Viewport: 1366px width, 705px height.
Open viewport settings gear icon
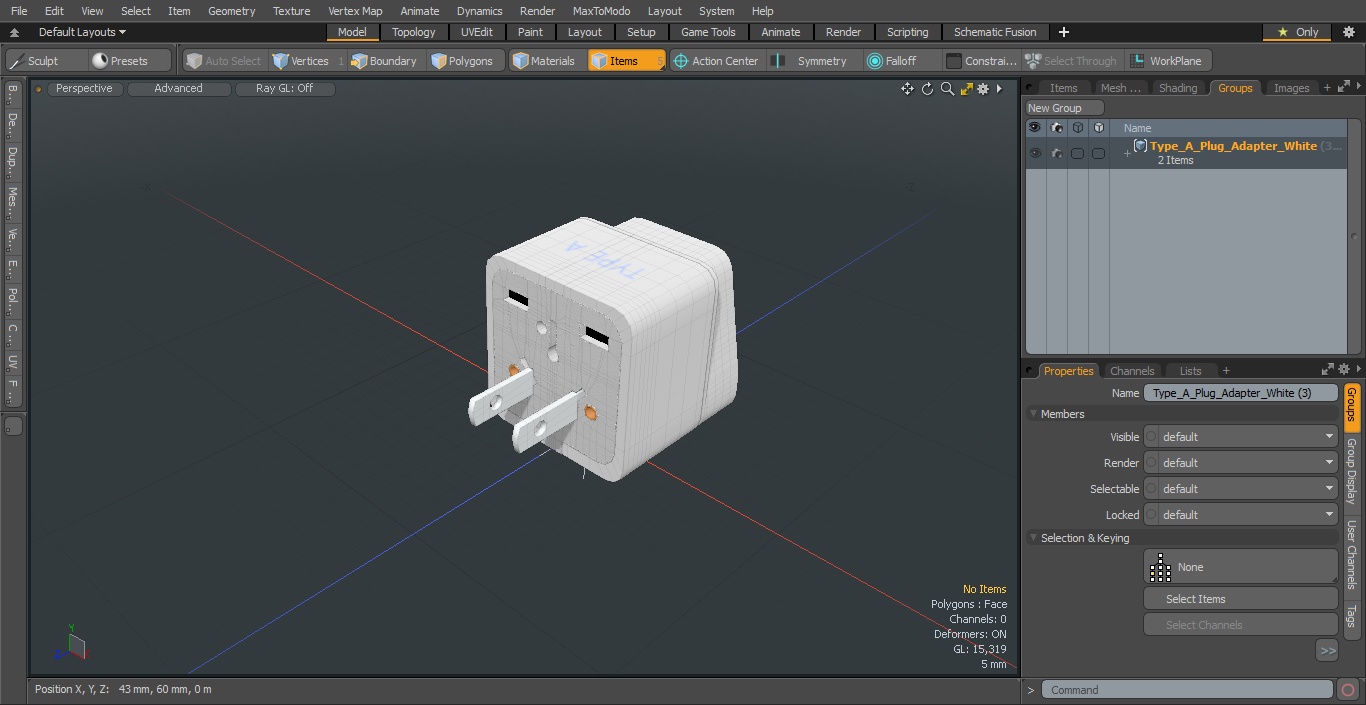(x=983, y=89)
